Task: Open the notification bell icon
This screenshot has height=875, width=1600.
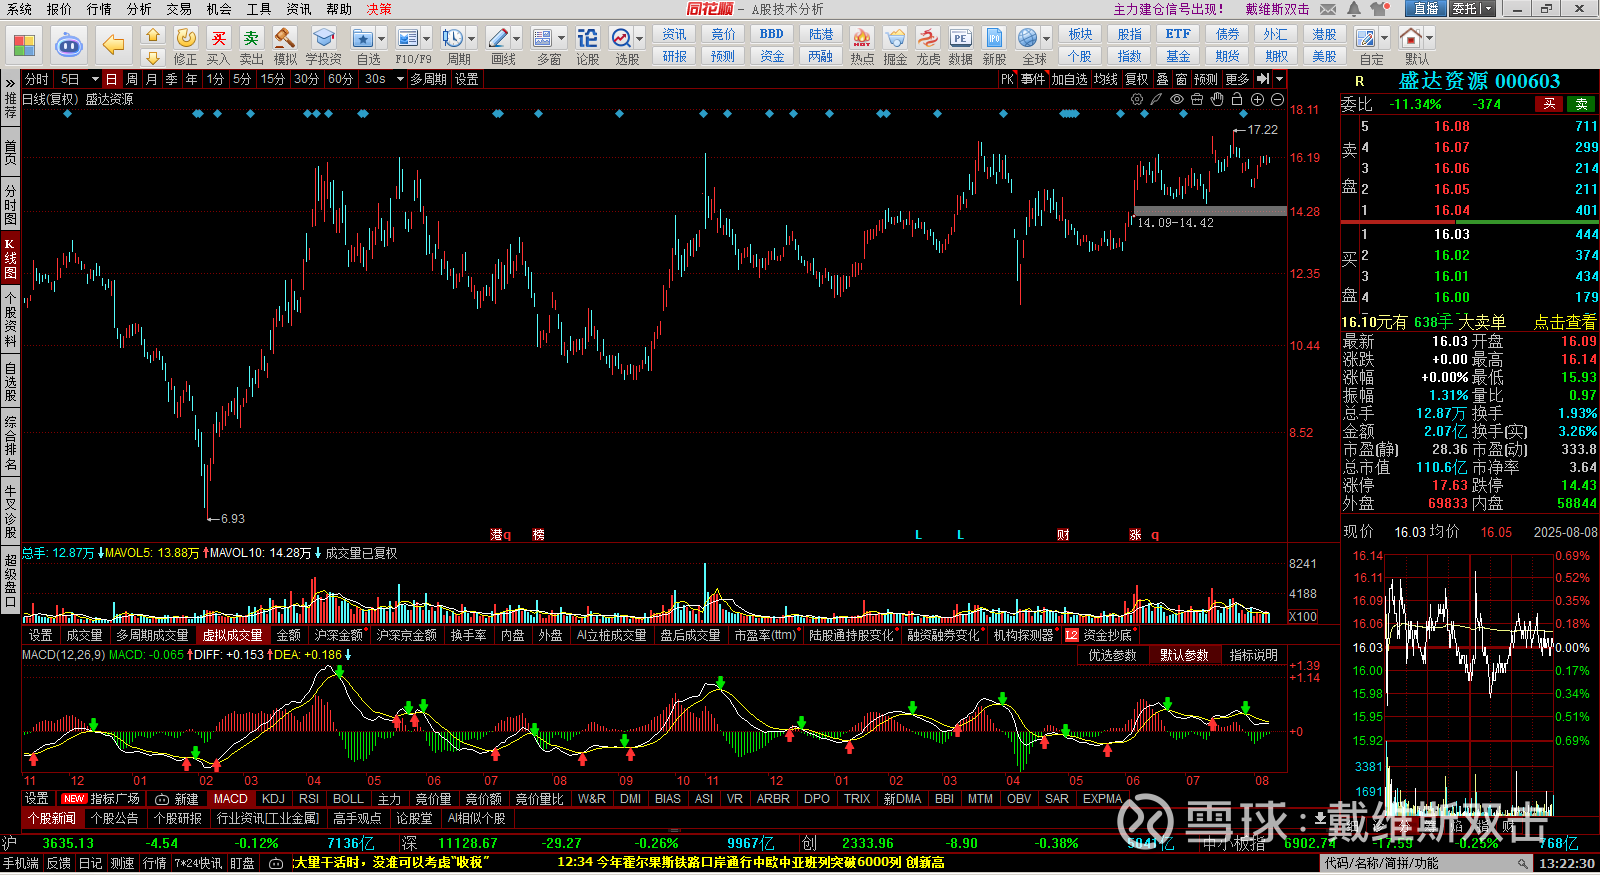Action: click(1354, 9)
